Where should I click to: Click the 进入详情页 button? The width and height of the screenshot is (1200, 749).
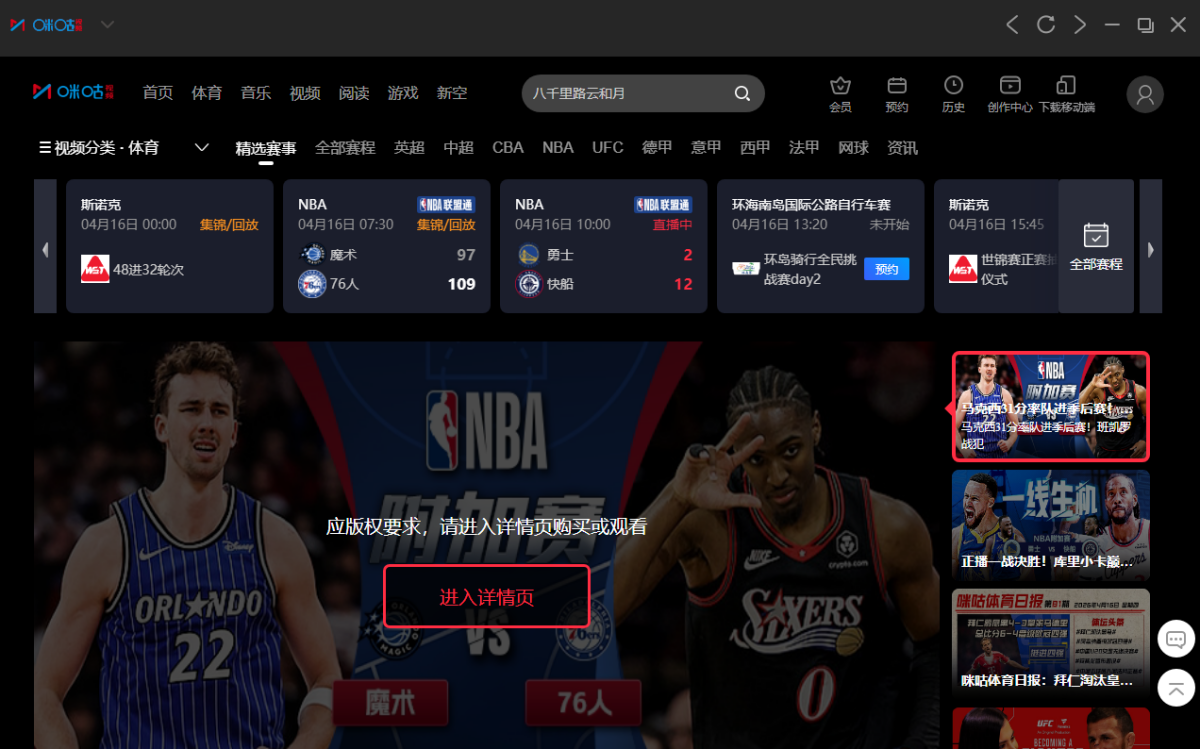pos(487,597)
